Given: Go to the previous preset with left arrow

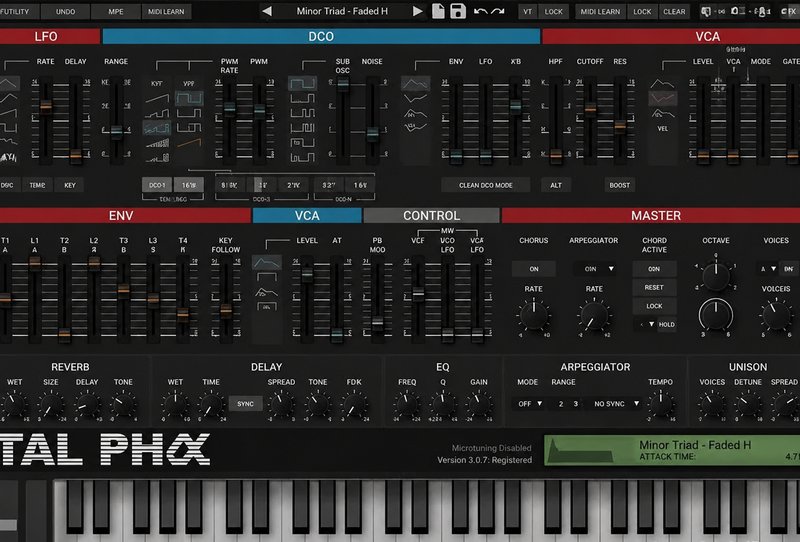Looking at the screenshot, I should (267, 11).
